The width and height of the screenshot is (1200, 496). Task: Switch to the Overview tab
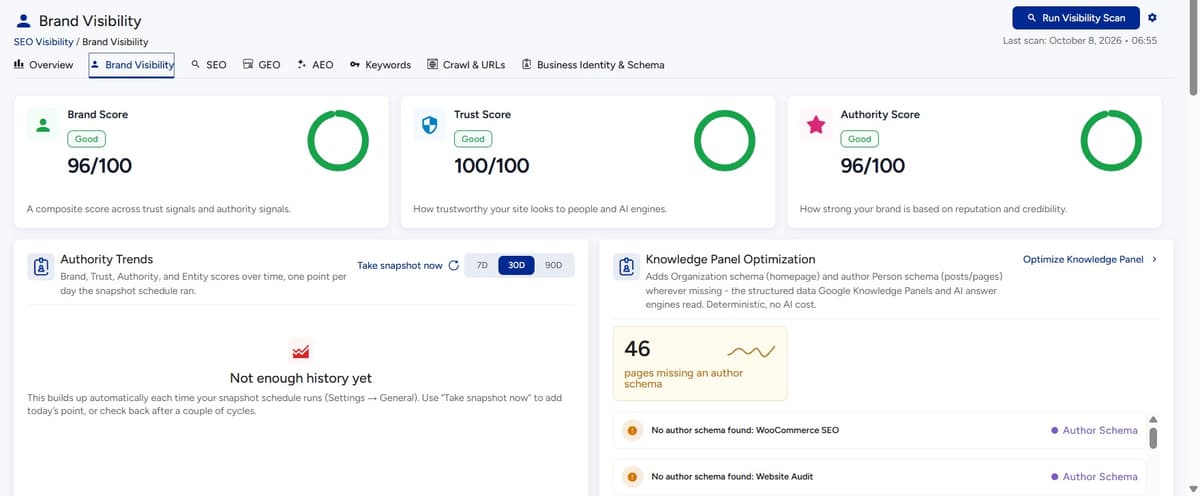click(43, 64)
